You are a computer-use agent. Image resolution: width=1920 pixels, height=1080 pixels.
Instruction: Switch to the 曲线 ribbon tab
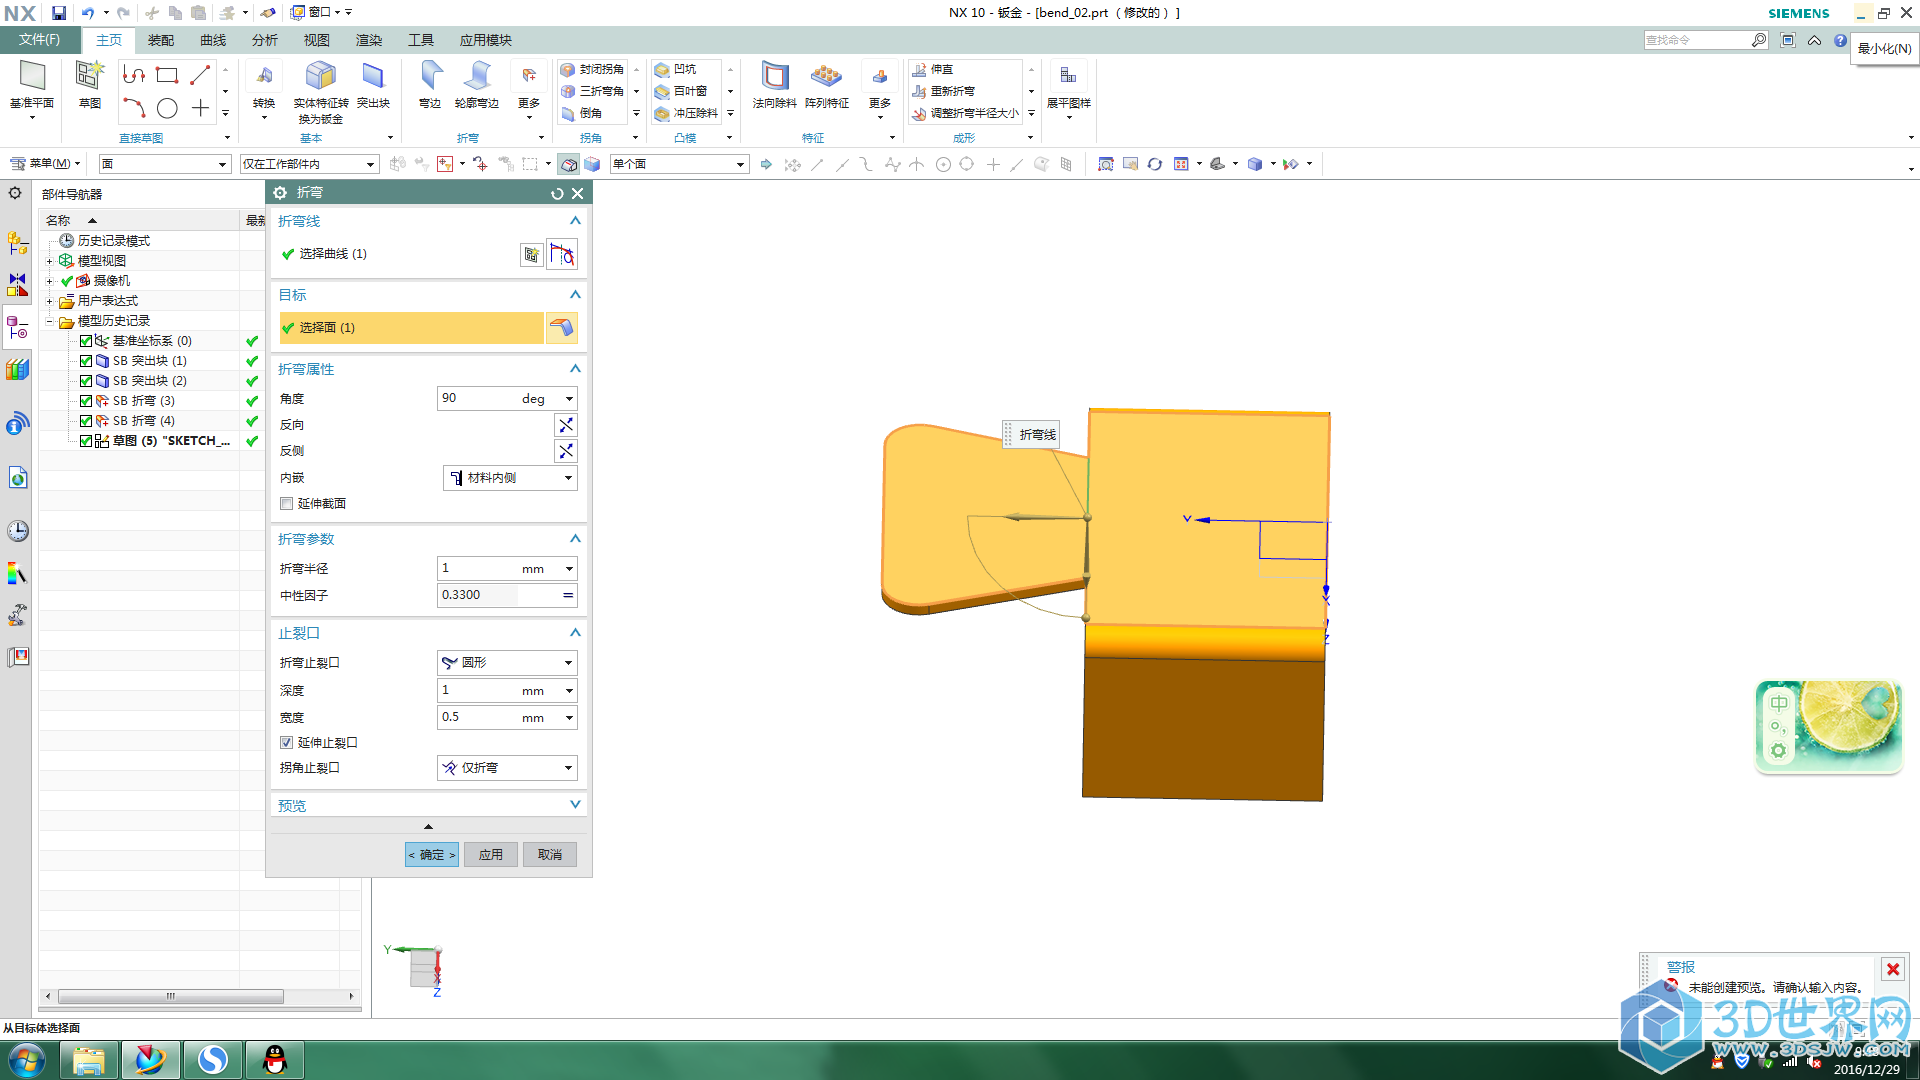[213, 40]
